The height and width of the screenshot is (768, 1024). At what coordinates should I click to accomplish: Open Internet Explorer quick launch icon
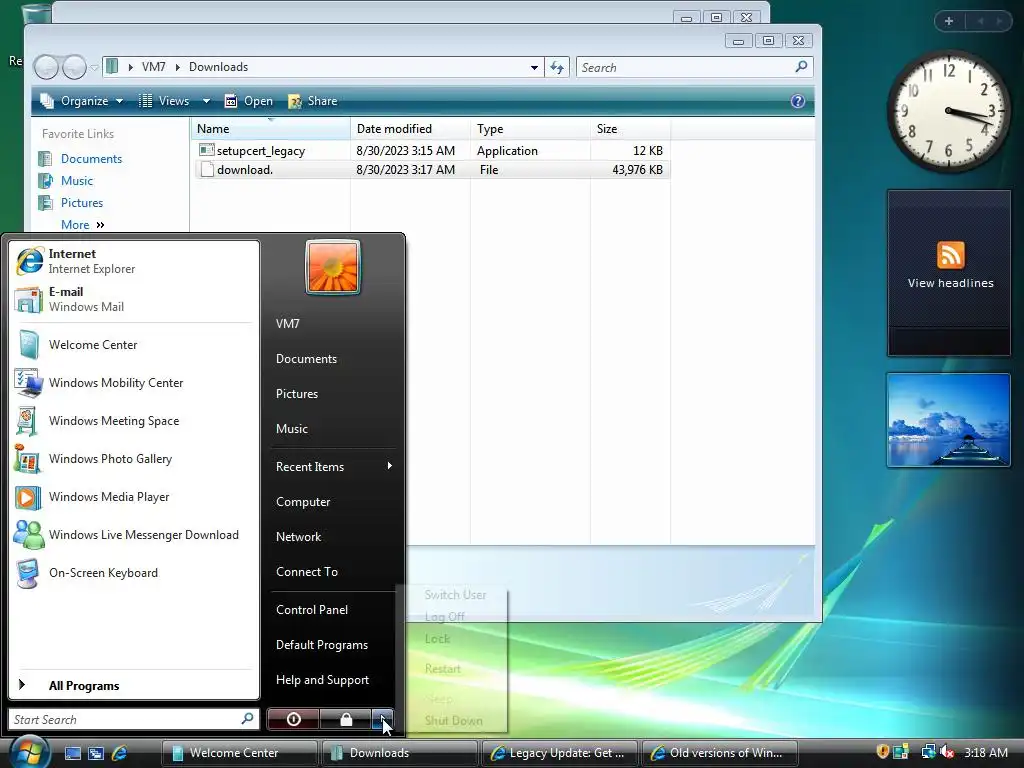click(x=120, y=753)
